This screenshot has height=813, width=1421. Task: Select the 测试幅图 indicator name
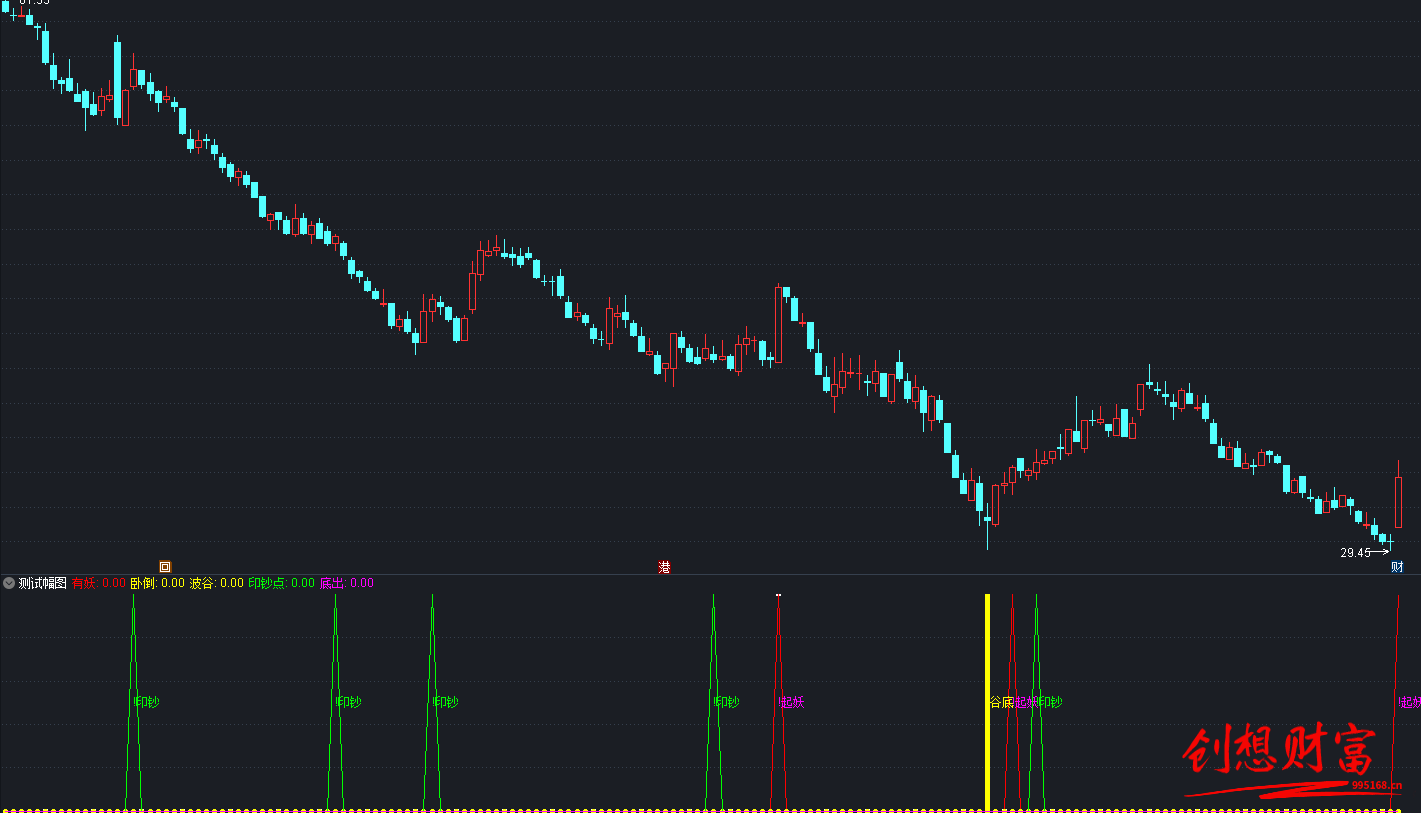(x=43, y=583)
